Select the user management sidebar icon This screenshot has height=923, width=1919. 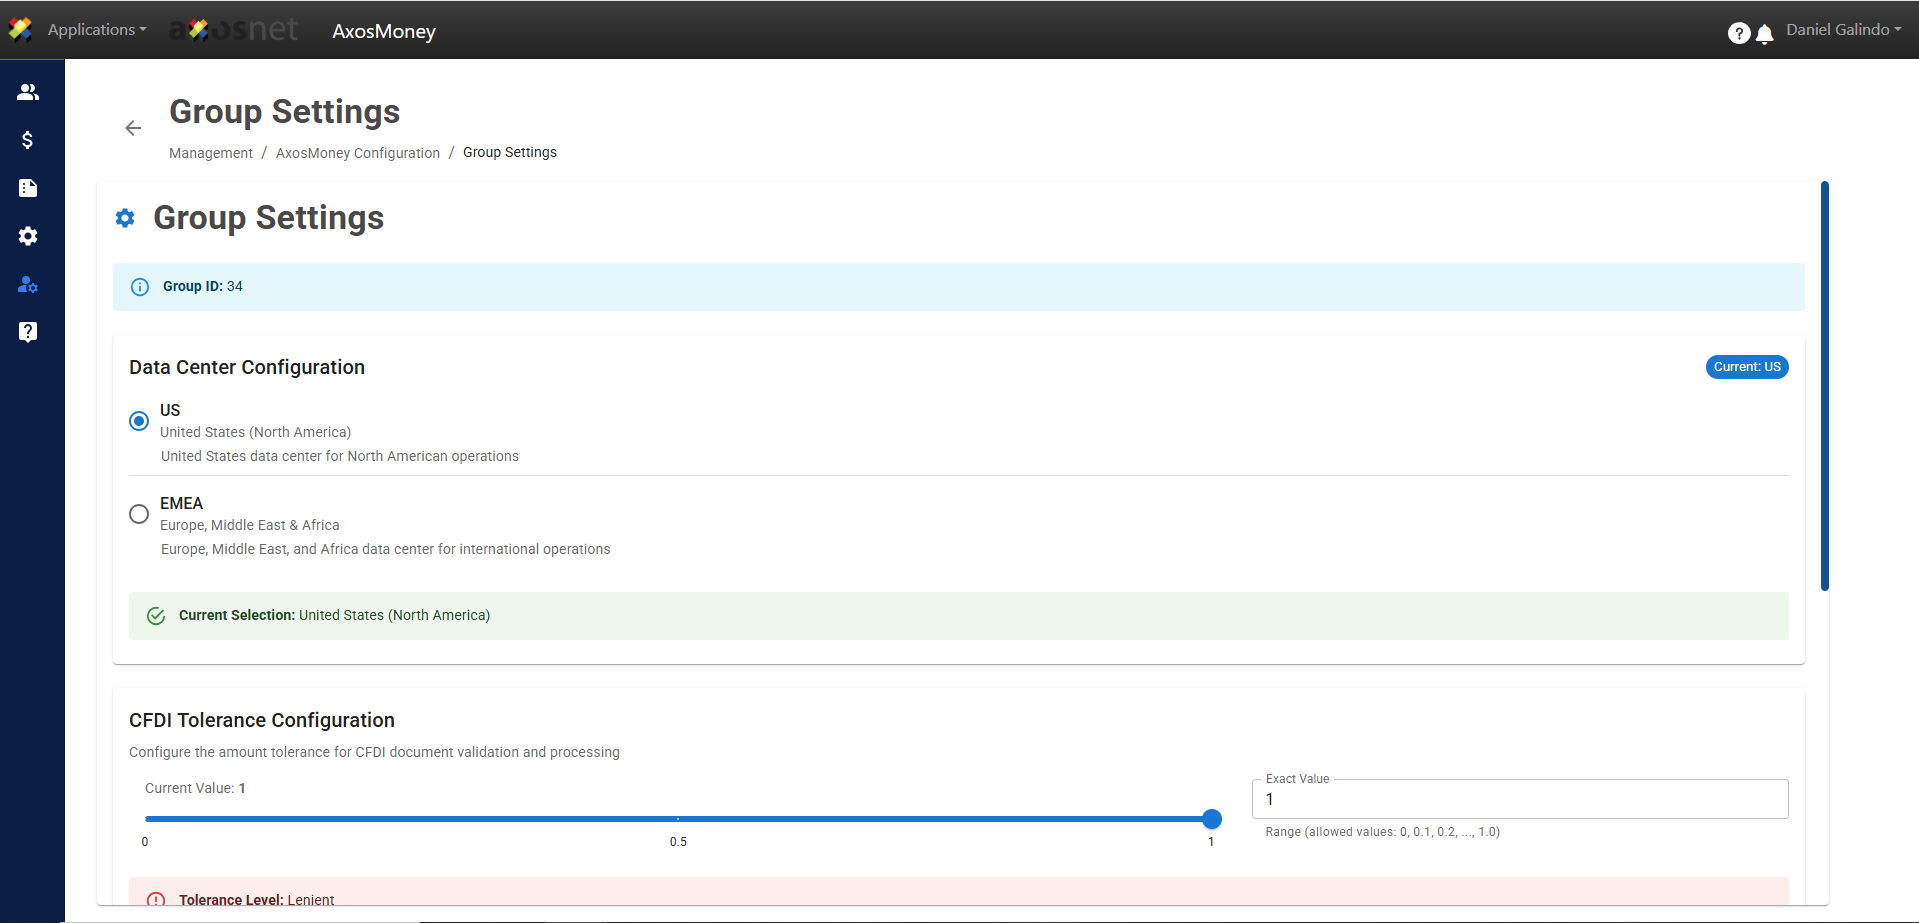point(28,285)
